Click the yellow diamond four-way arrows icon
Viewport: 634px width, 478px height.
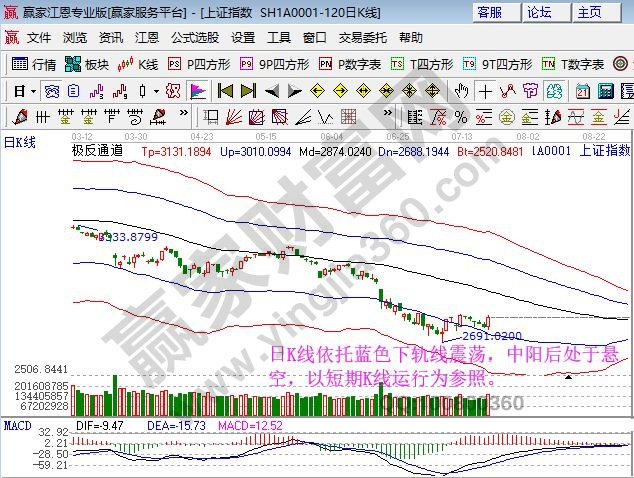point(409,91)
